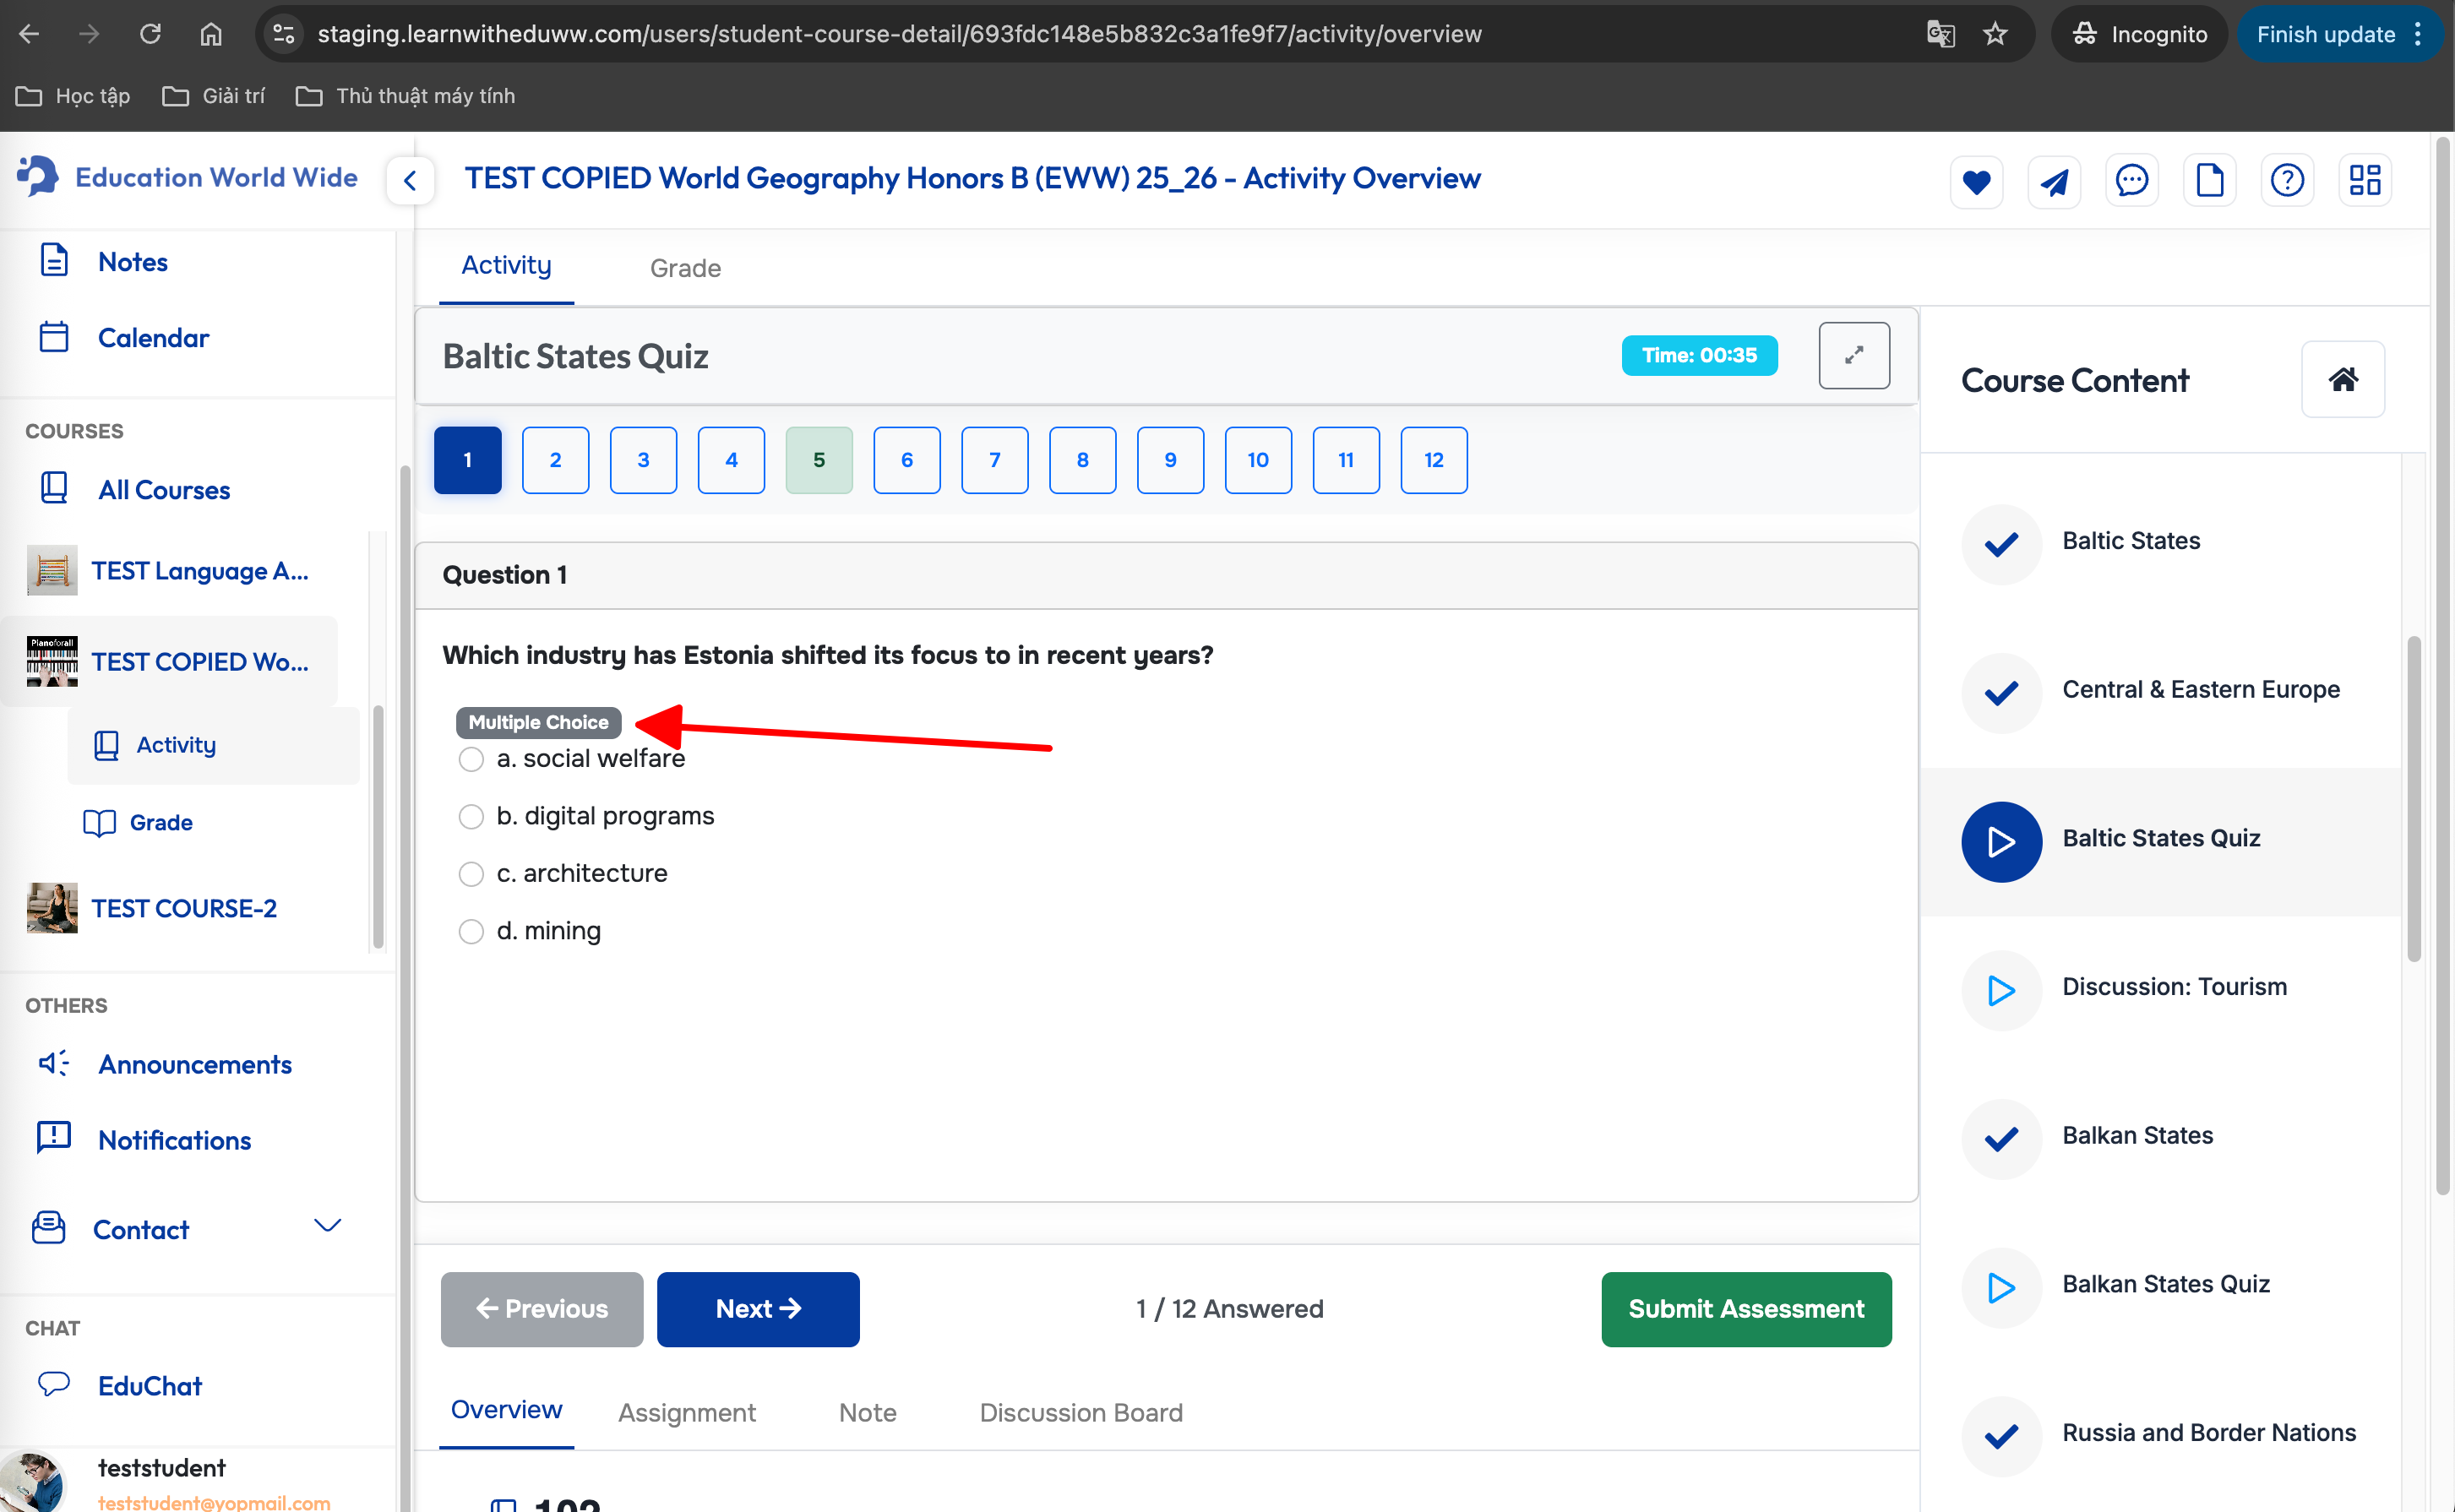Expand the Contact menu chevron

(327, 1226)
